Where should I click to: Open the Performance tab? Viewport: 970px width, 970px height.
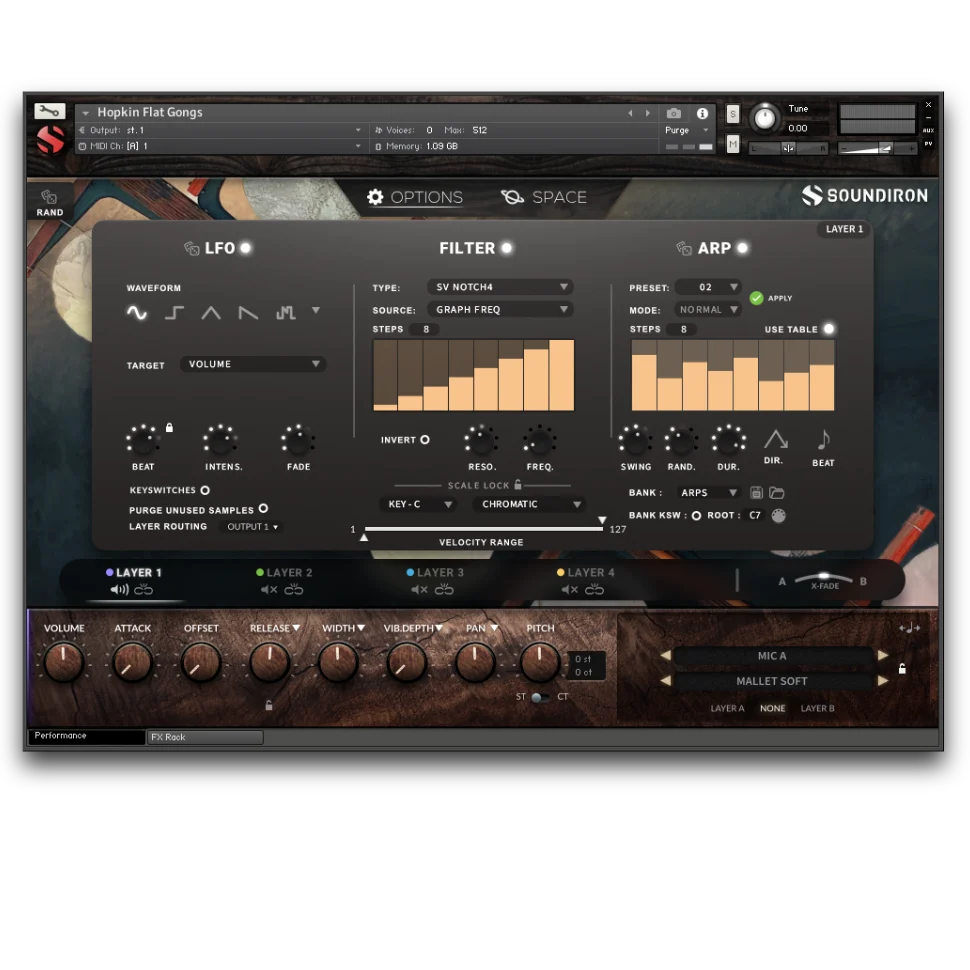(x=87, y=736)
